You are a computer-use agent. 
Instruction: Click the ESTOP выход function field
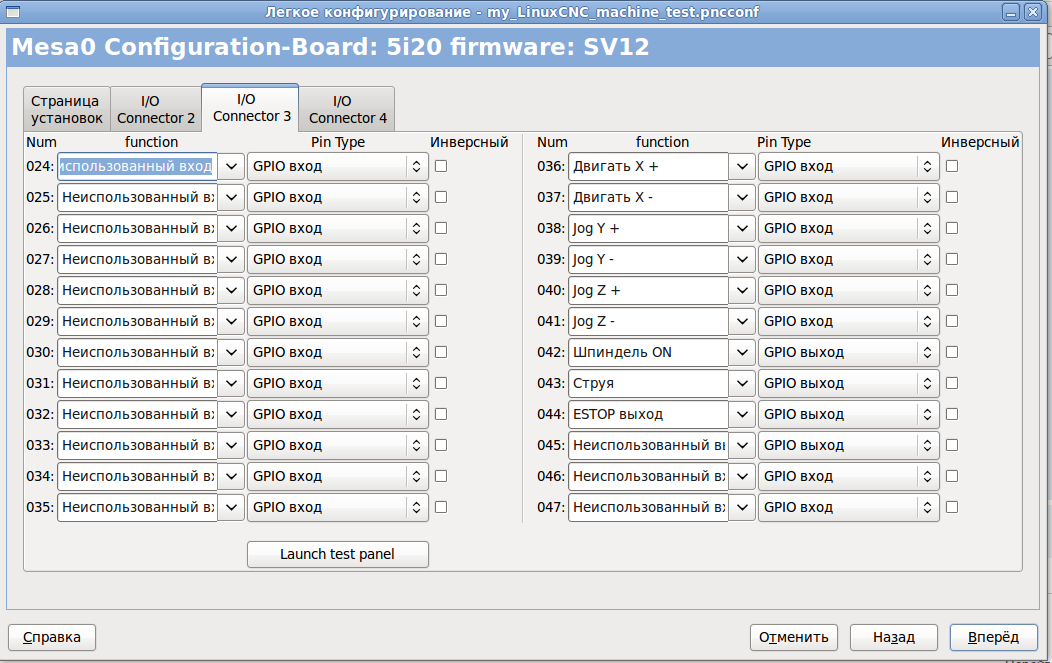tap(648, 414)
